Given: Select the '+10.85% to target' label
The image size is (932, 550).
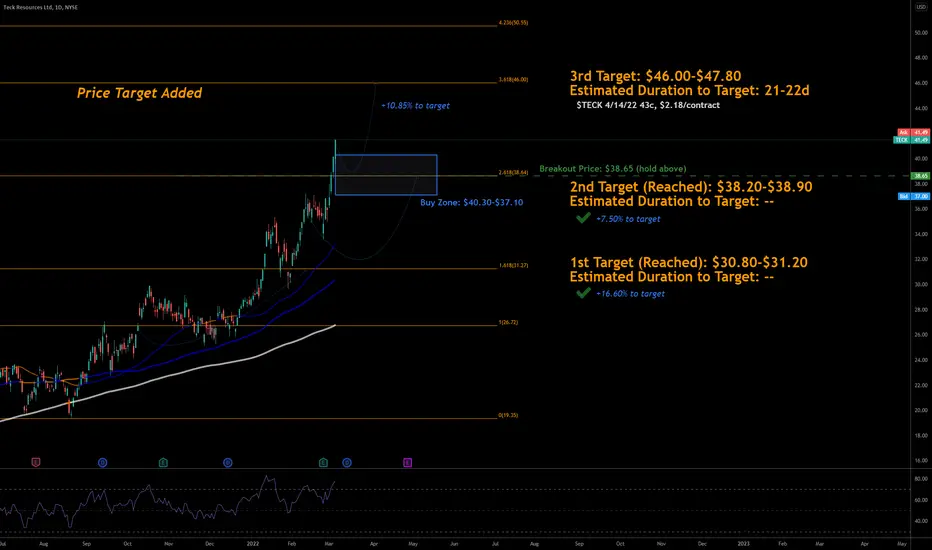Looking at the screenshot, I should pos(415,106).
